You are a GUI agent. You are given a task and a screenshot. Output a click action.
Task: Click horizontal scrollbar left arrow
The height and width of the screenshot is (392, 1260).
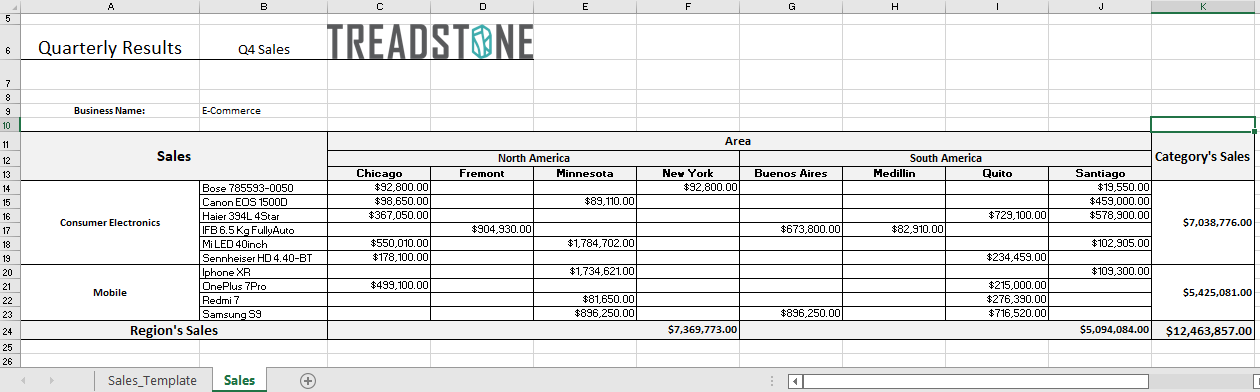pyautogui.click(x=795, y=381)
